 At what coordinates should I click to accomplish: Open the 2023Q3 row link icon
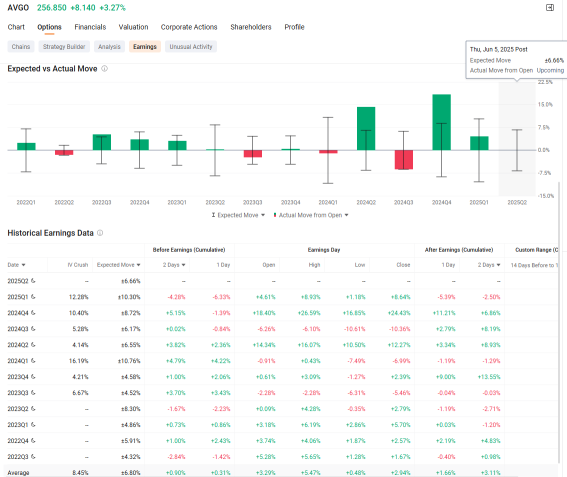[x=33, y=392]
